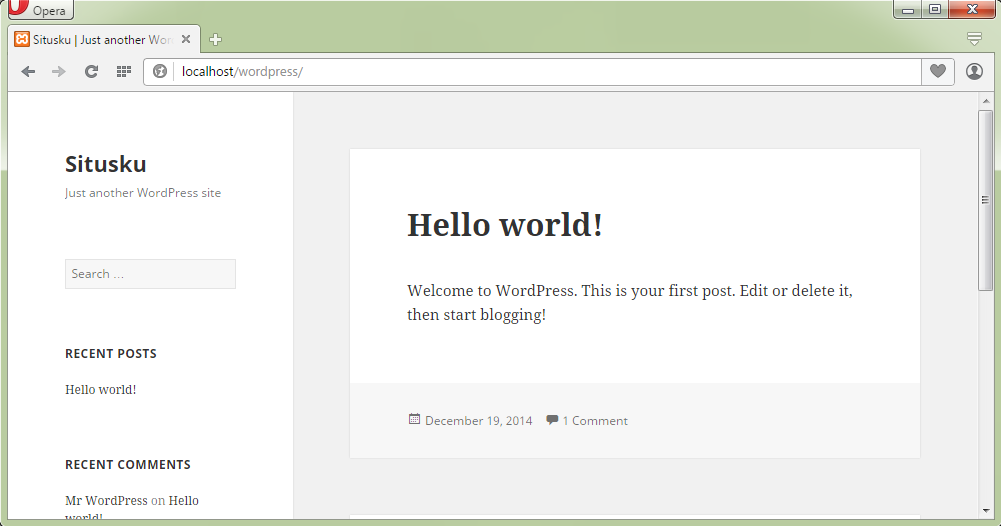Go back using the back arrow
The height and width of the screenshot is (526, 1001).
[28, 72]
